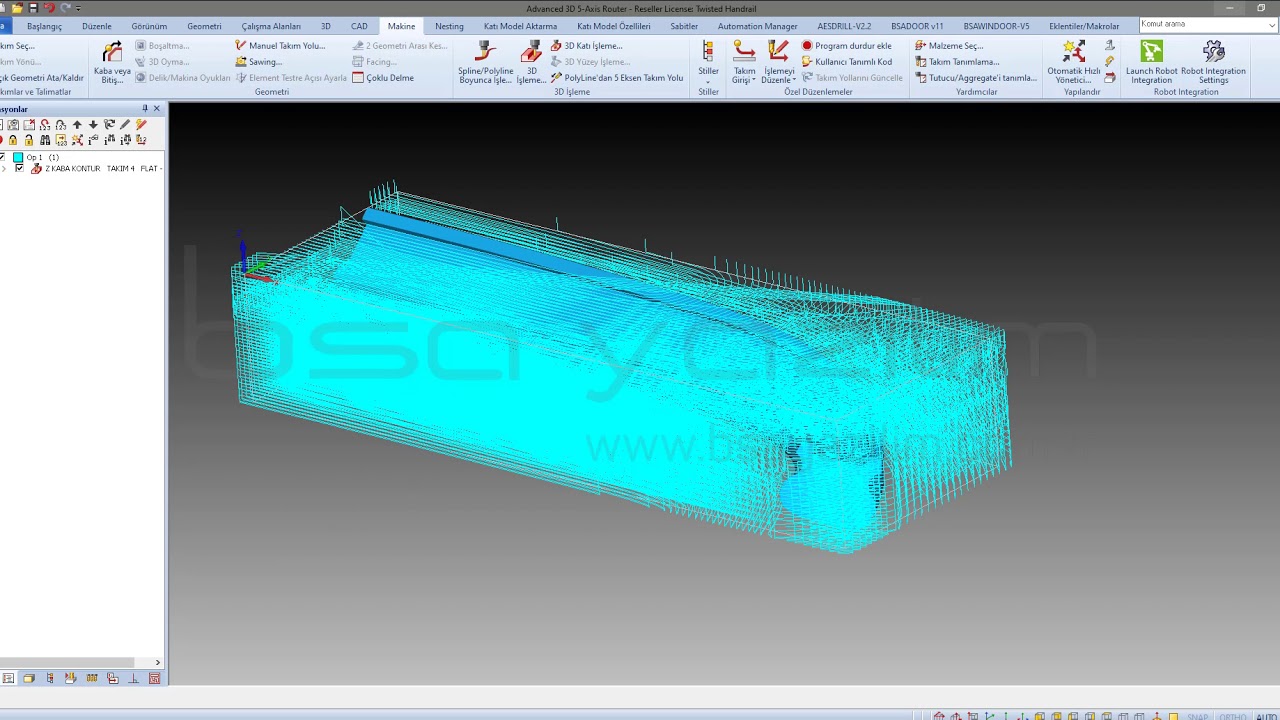1280x720 pixels.
Task: Open the Stiller ribbon button
Action: click(x=708, y=61)
